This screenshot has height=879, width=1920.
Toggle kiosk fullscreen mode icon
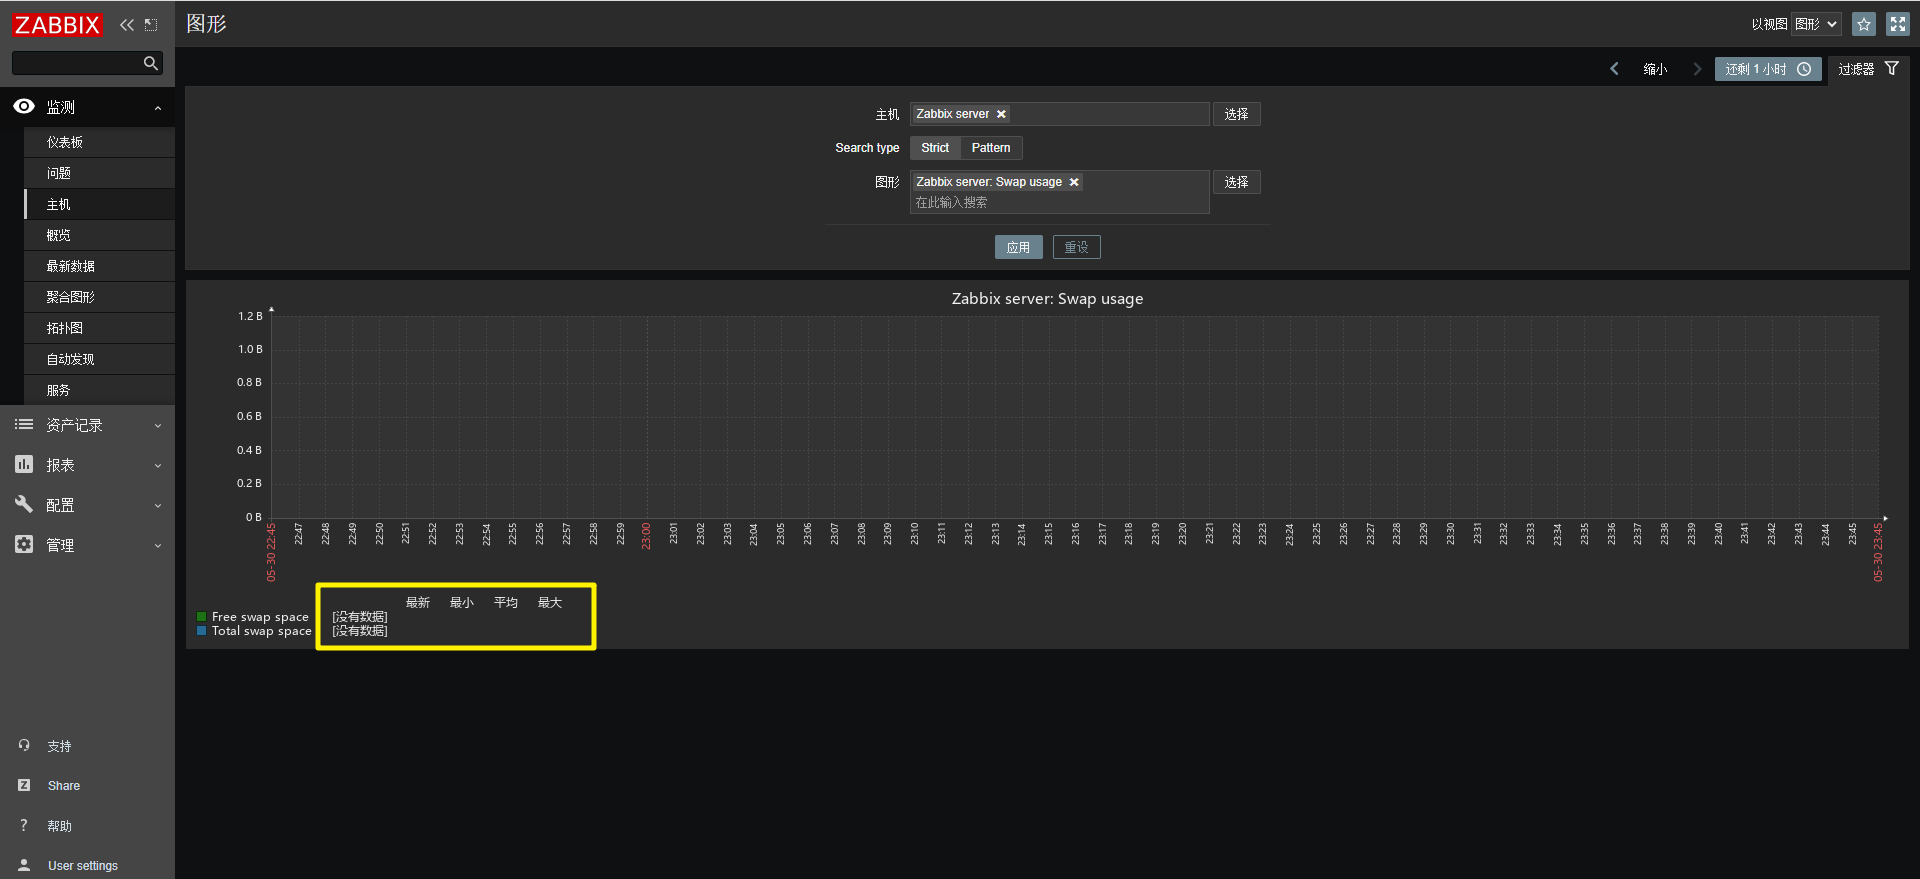point(1898,24)
